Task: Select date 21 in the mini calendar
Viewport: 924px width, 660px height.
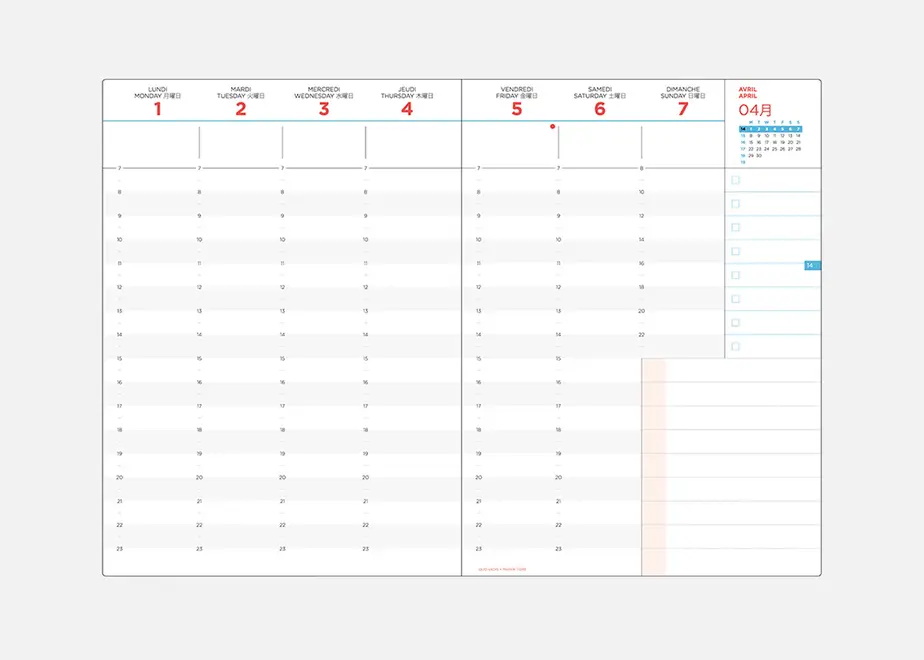Action: coord(798,142)
